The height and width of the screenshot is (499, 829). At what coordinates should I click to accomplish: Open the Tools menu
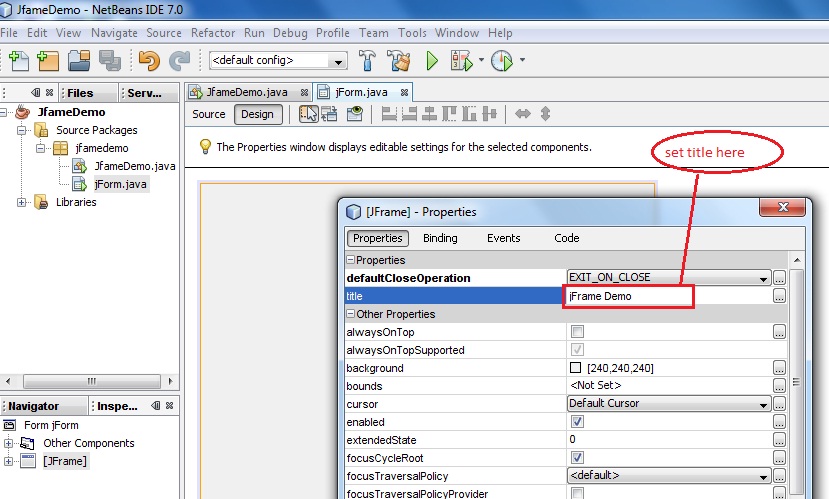point(412,33)
